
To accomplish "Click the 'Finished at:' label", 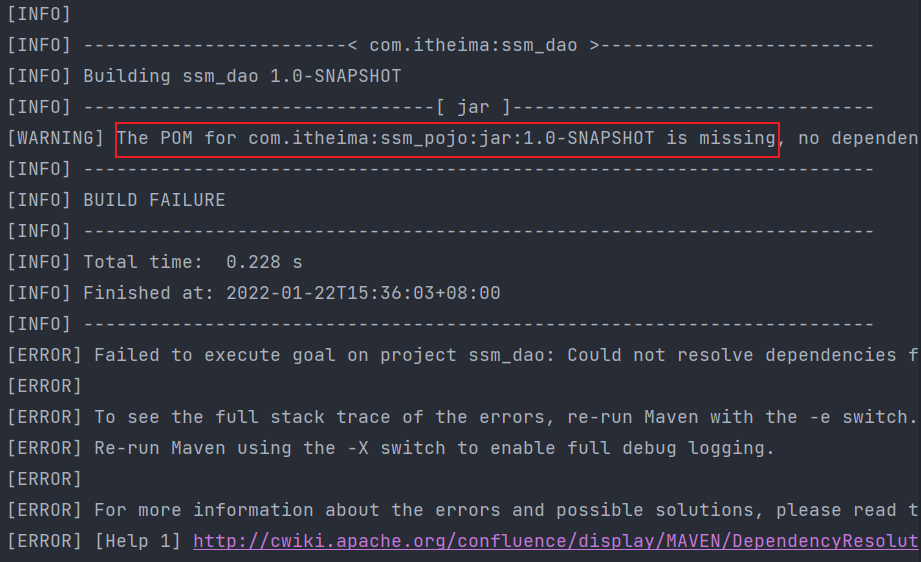I will coord(149,293).
